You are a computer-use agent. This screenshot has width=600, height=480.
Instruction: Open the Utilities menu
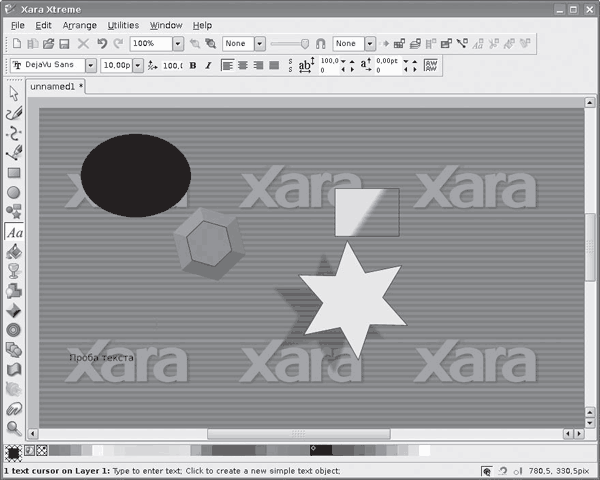tap(123, 24)
